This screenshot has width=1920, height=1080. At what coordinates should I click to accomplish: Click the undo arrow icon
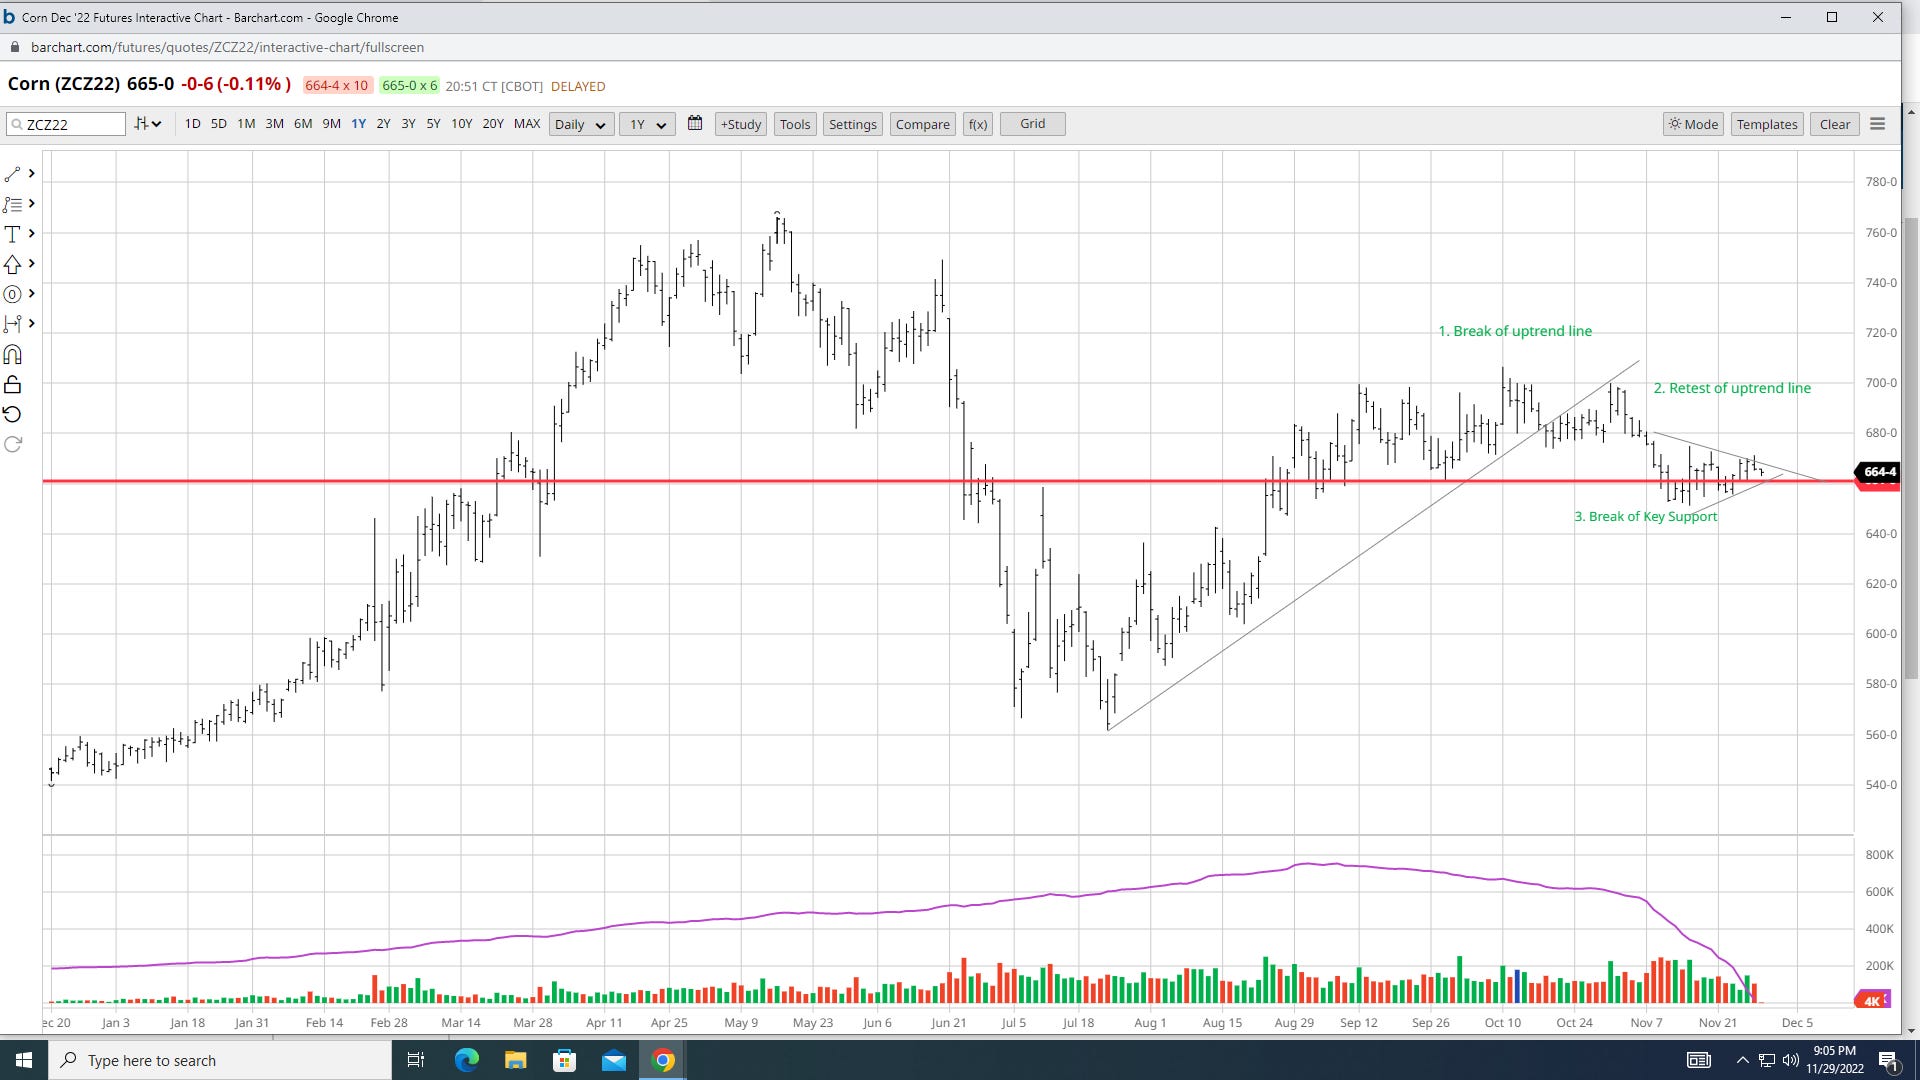(x=13, y=415)
